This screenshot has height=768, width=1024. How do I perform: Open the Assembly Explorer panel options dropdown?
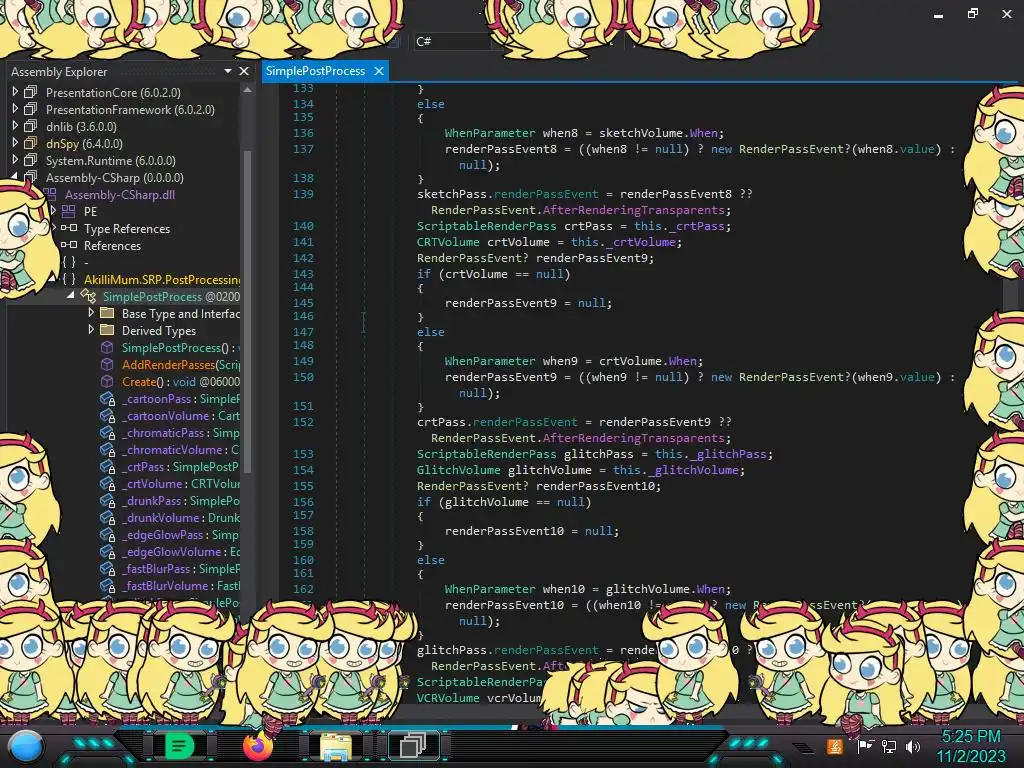click(227, 71)
